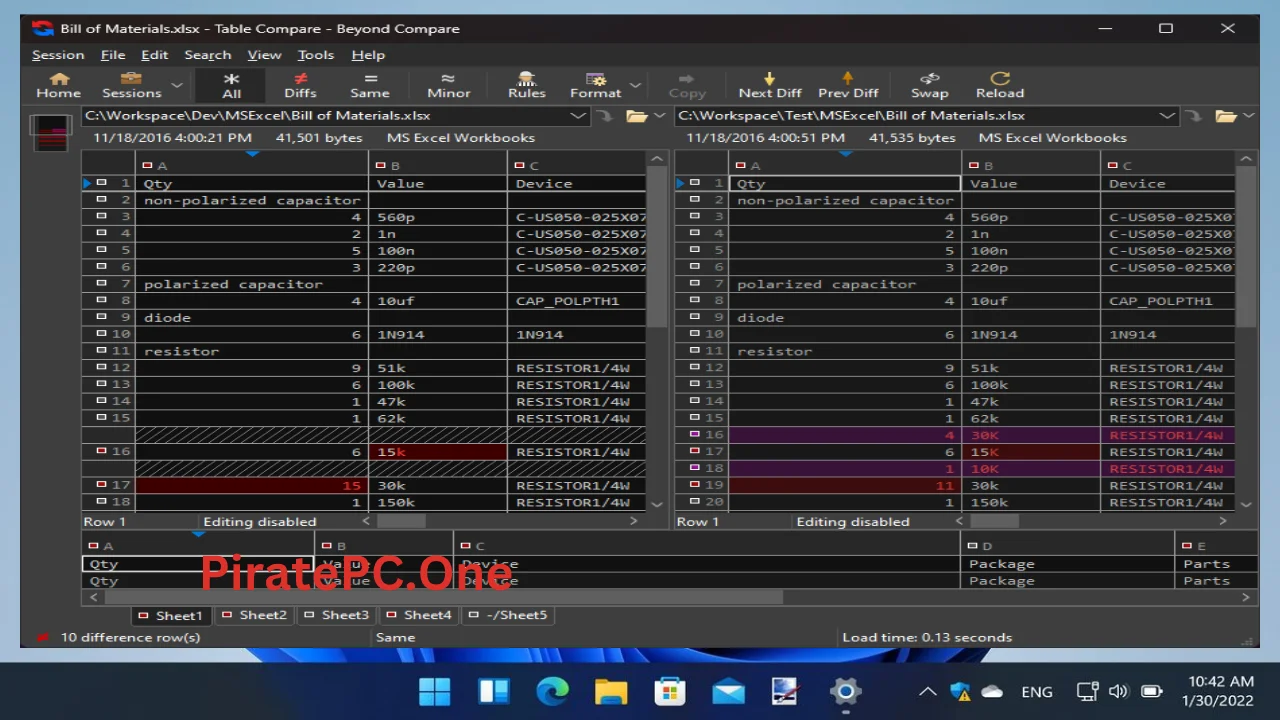The image size is (1280, 720).
Task: Open the Session menu
Action: pyautogui.click(x=58, y=55)
